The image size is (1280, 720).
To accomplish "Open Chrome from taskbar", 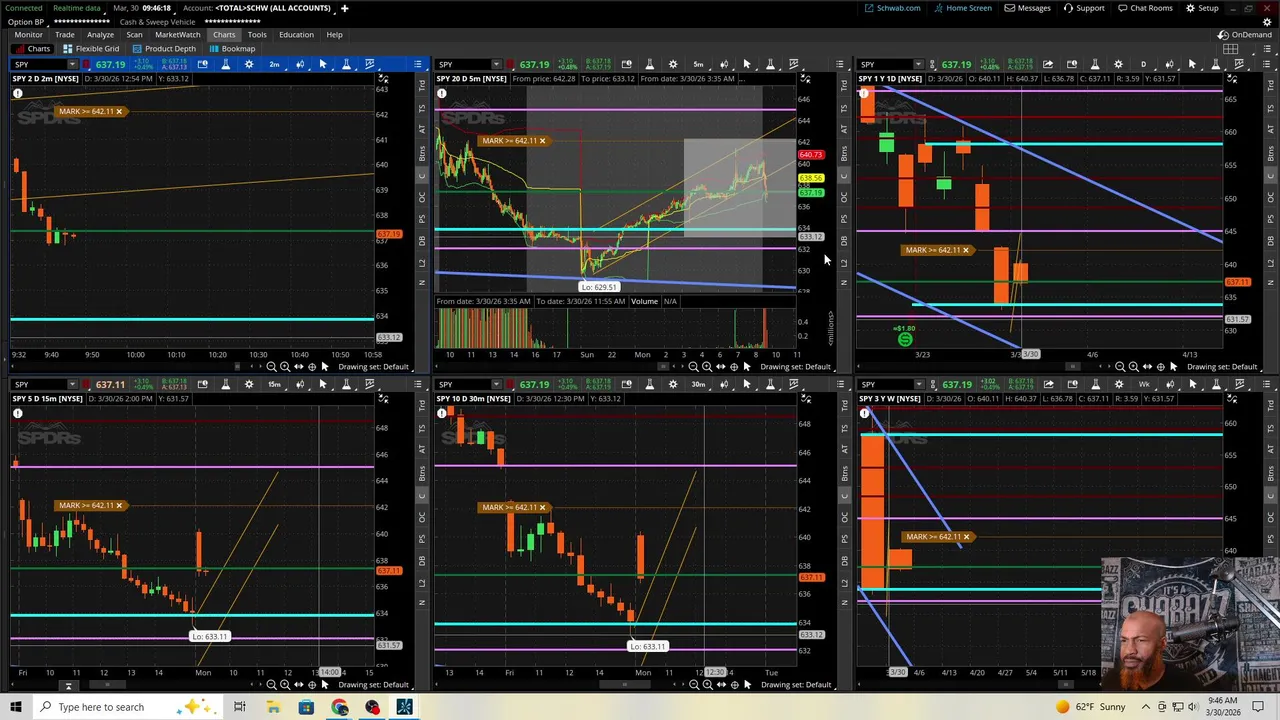I will [340, 707].
